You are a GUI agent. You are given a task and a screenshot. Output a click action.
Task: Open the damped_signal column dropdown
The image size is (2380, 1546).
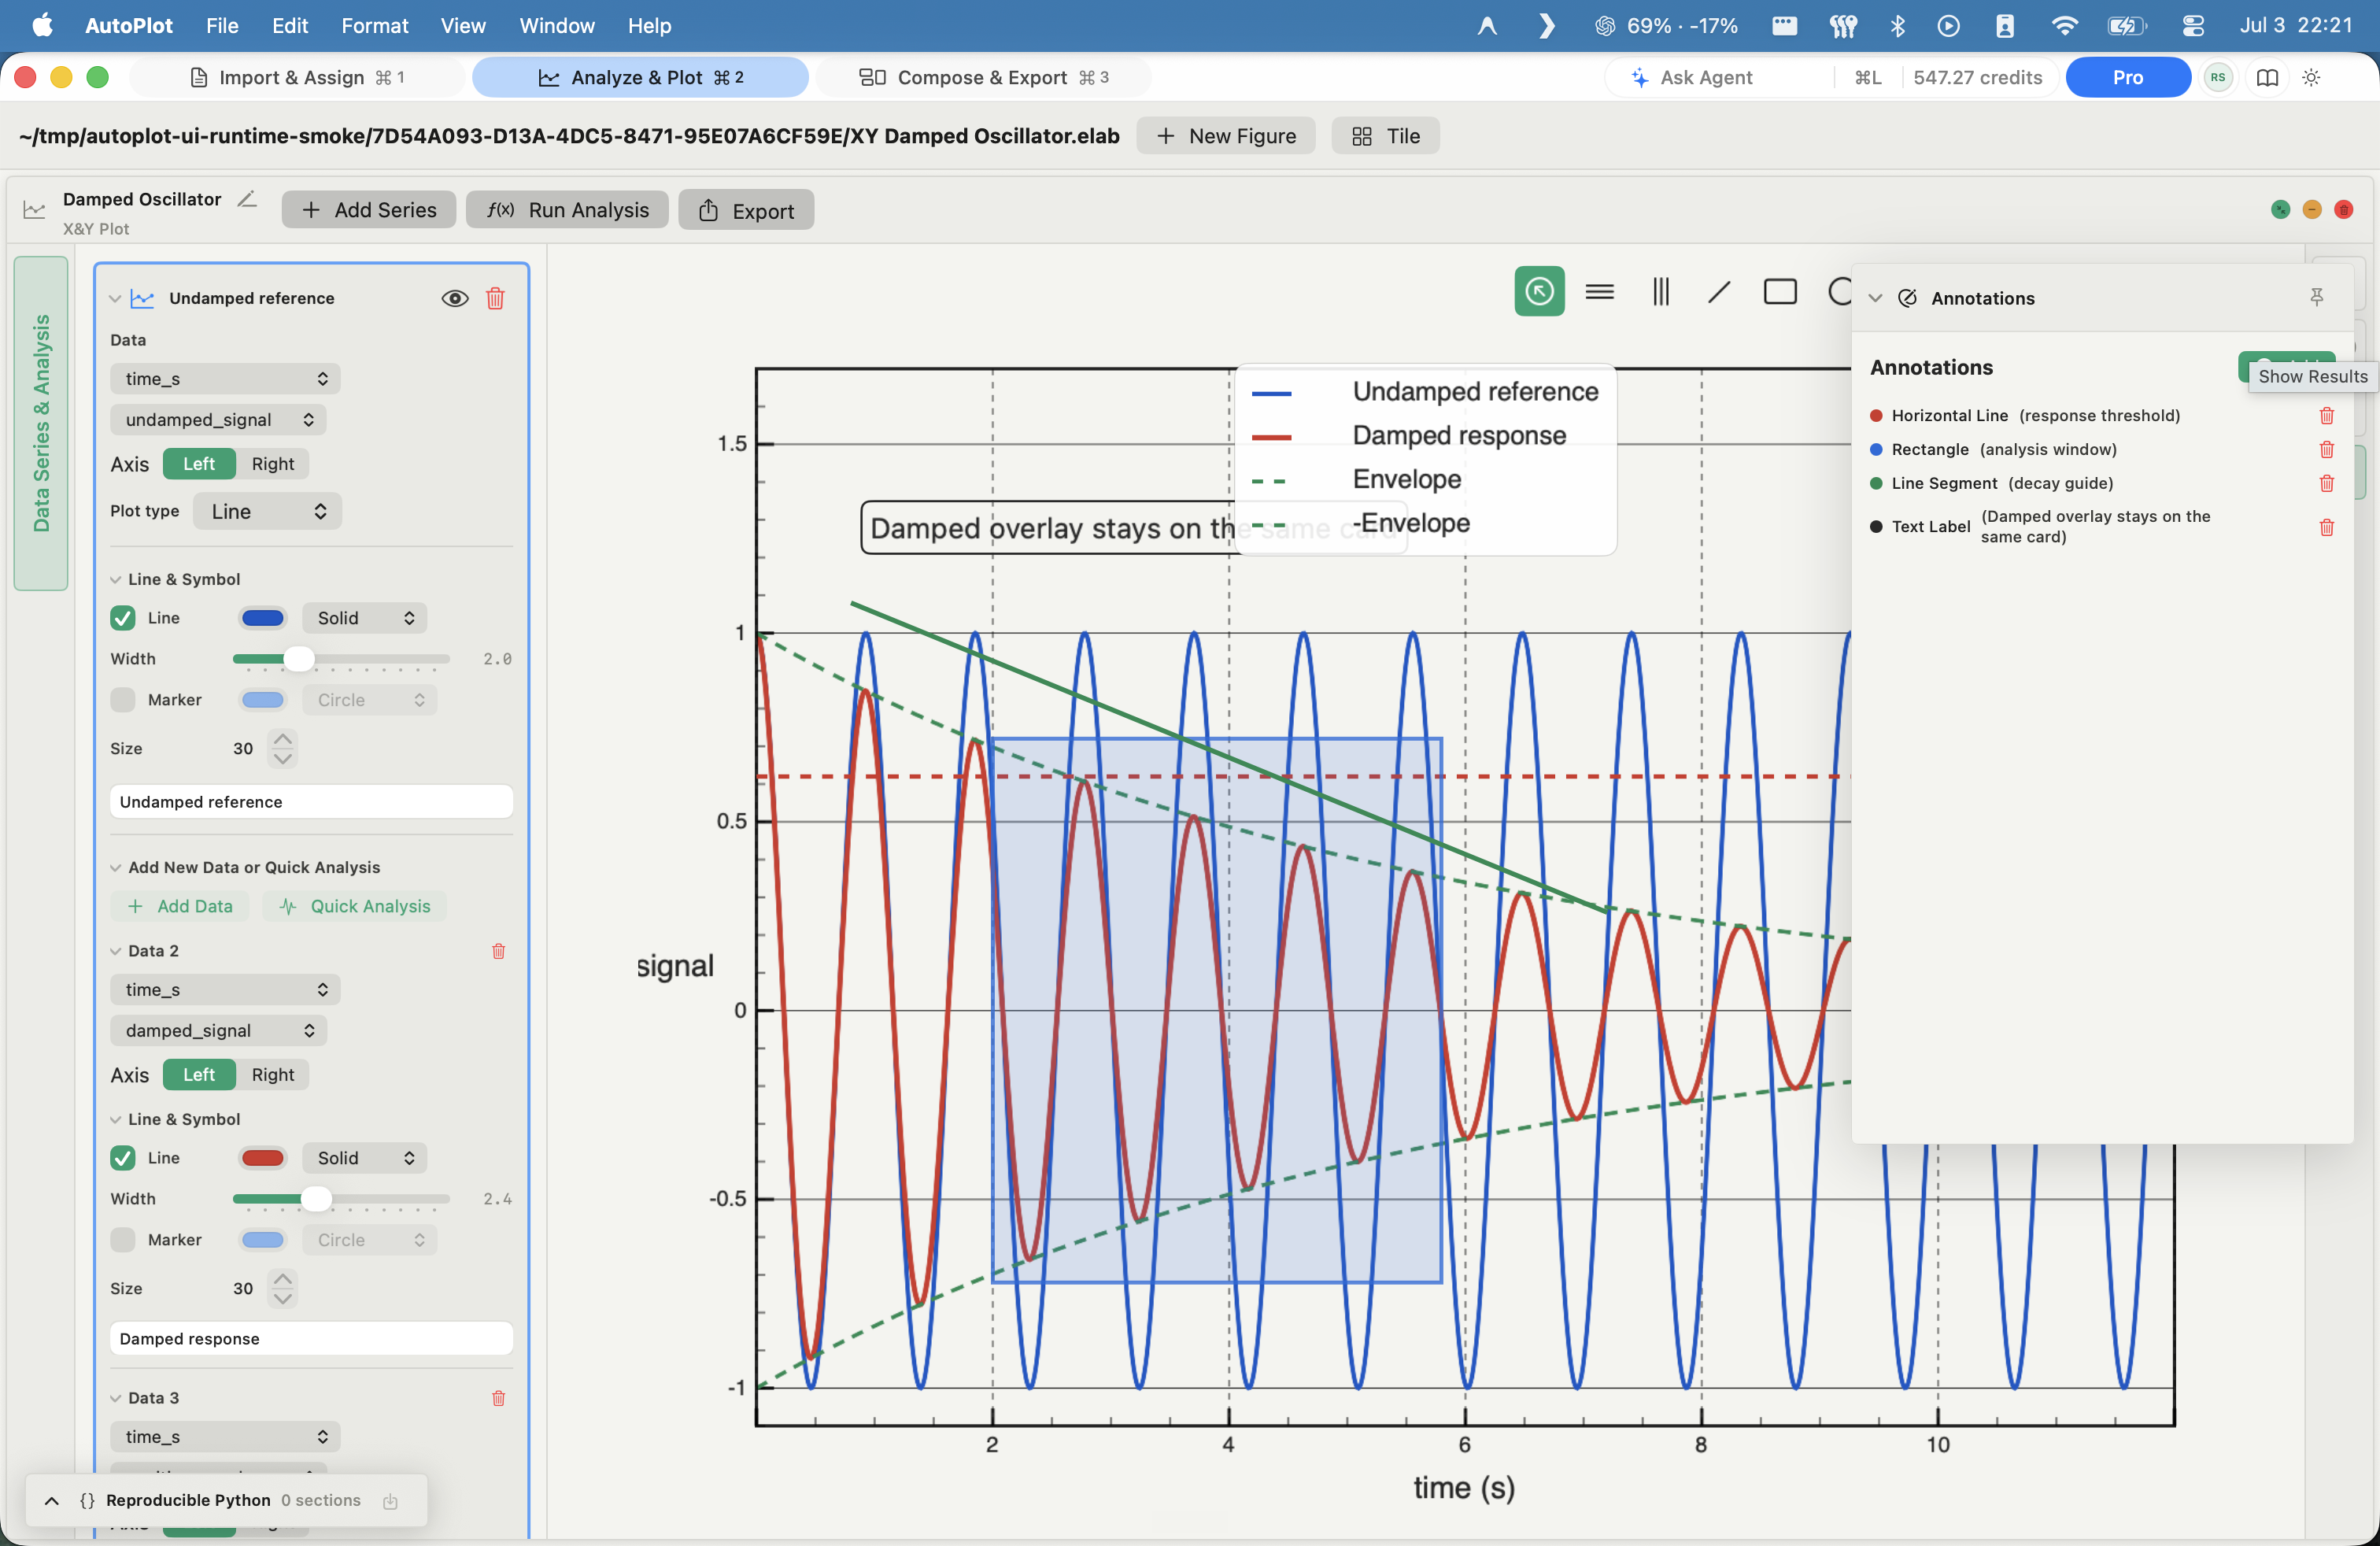218,1031
